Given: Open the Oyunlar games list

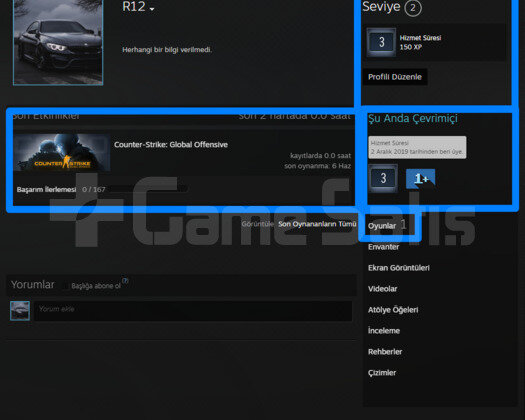Looking at the screenshot, I should point(382,226).
